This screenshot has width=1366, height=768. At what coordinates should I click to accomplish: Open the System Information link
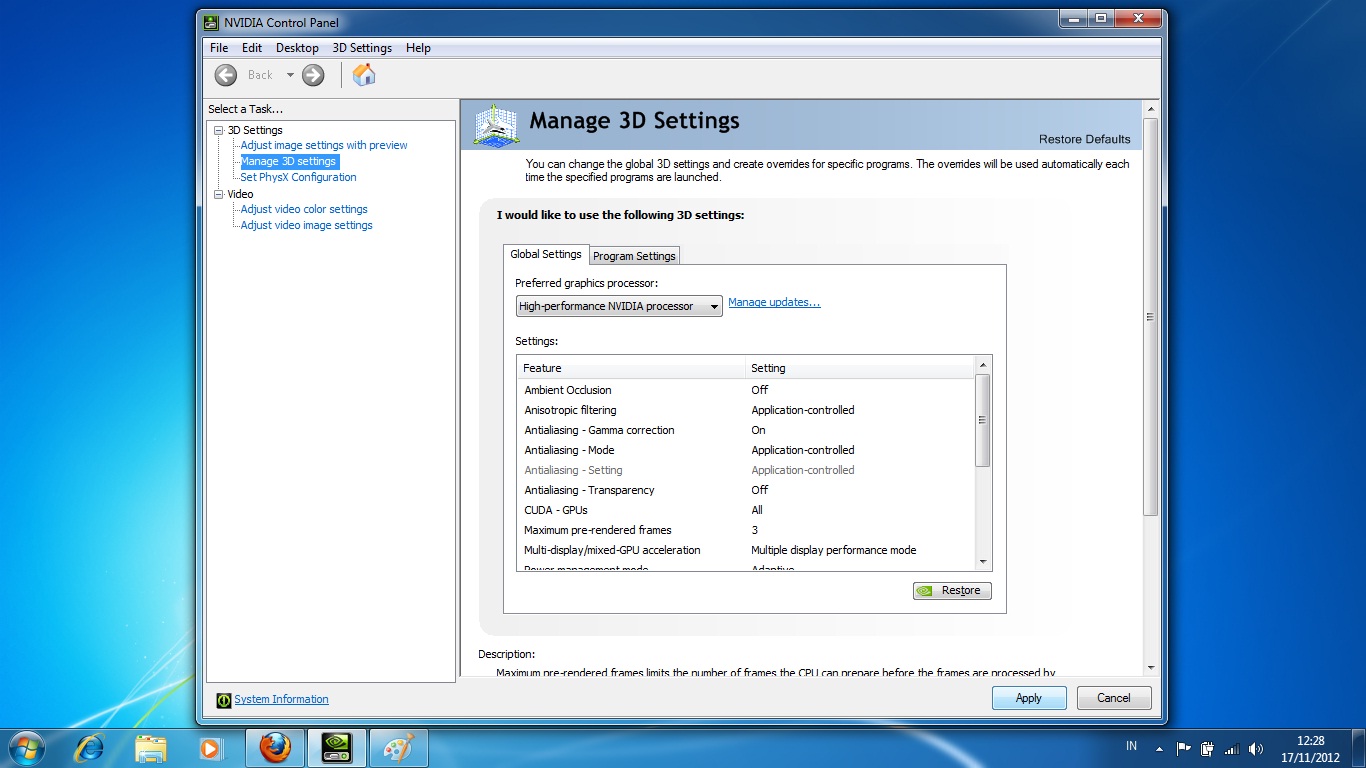click(x=281, y=699)
